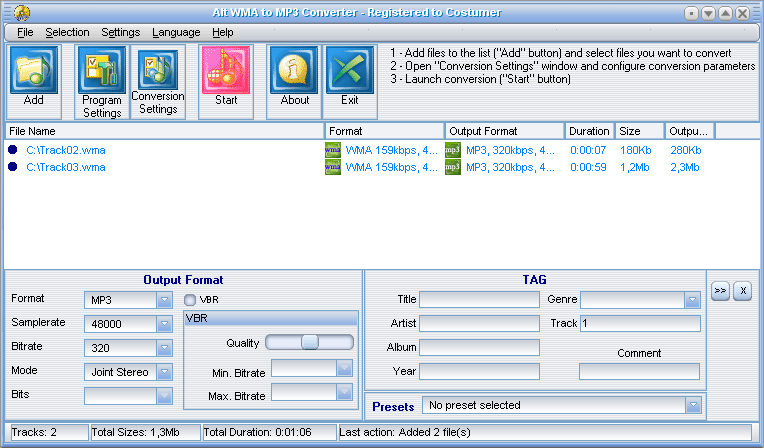Click the Track field containing 1

click(x=640, y=323)
